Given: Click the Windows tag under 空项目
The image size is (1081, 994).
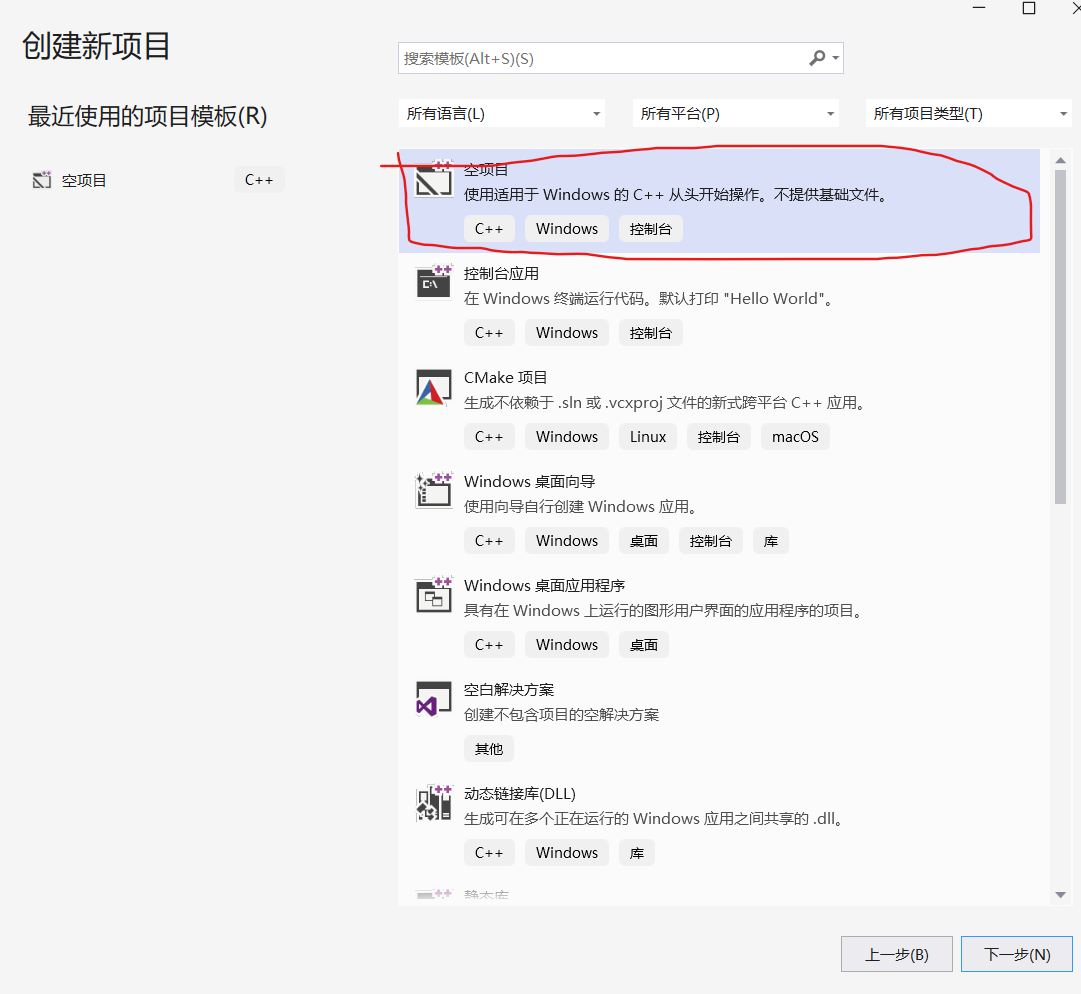Looking at the screenshot, I should coord(567,229).
